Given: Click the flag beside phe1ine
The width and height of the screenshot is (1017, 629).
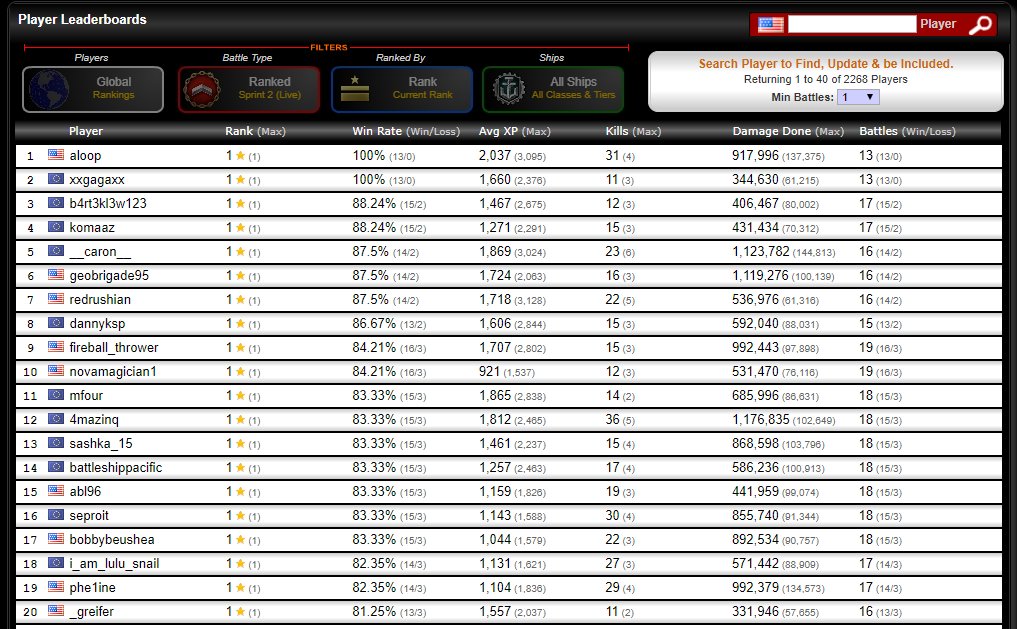Looking at the screenshot, I should (x=56, y=587).
